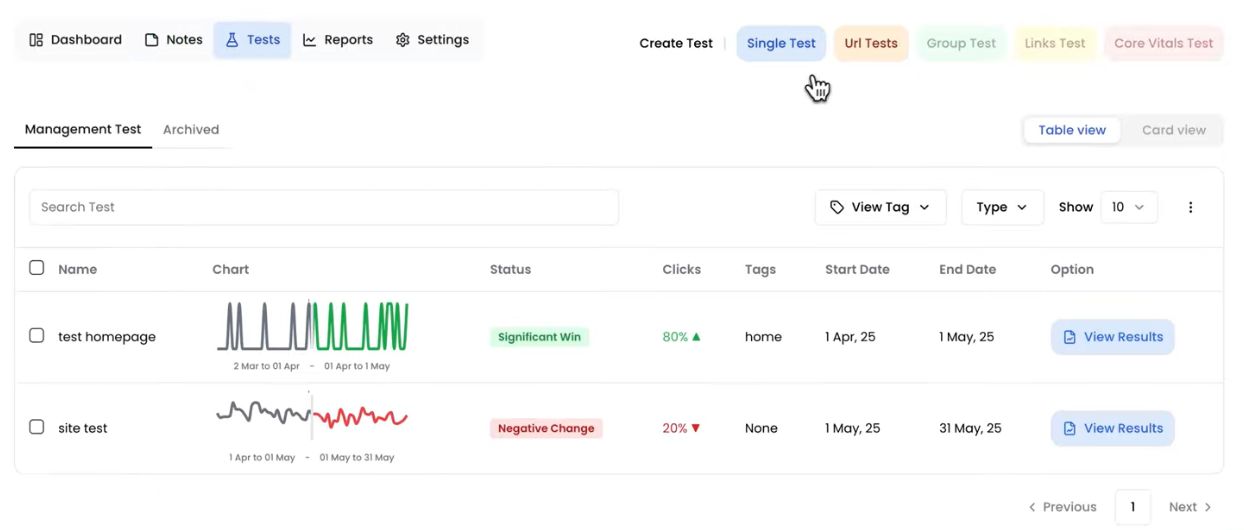The width and height of the screenshot is (1244, 530).
Task: Click the tag icon in View Tag
Action: (837, 207)
